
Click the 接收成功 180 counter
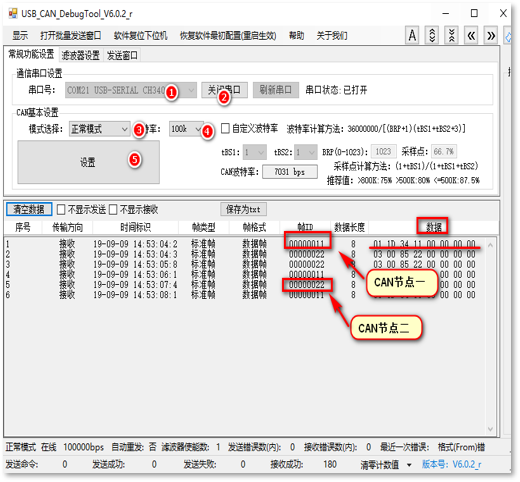pyautogui.click(x=303, y=464)
